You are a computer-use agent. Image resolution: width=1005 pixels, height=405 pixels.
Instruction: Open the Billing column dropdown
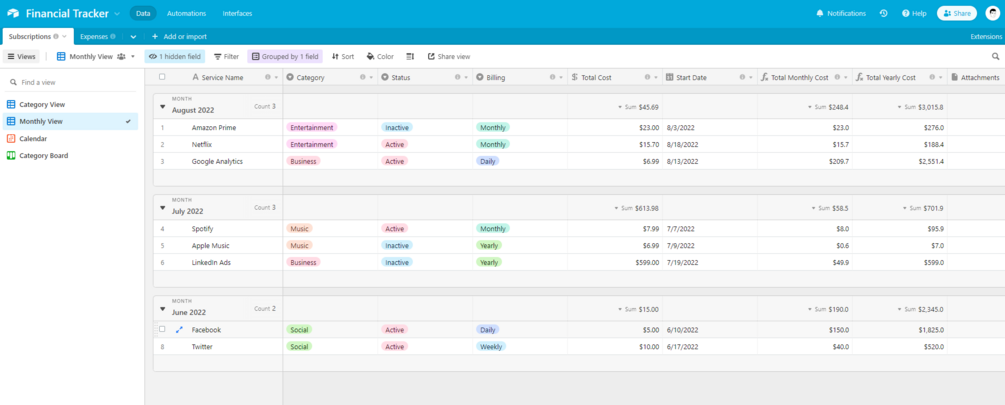click(x=561, y=78)
